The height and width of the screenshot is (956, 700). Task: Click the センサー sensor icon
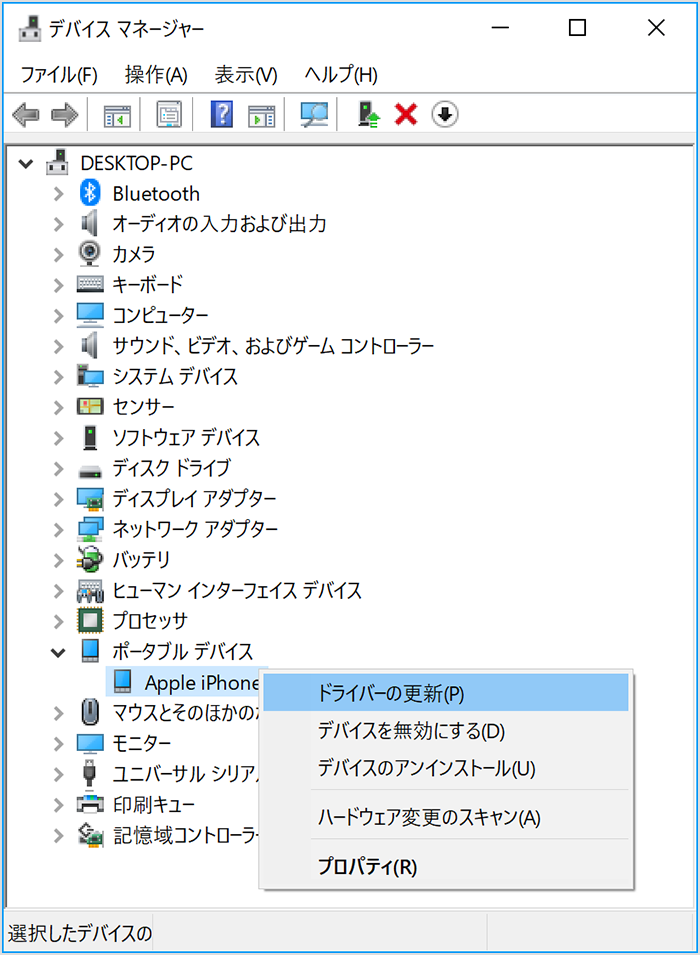click(x=90, y=407)
